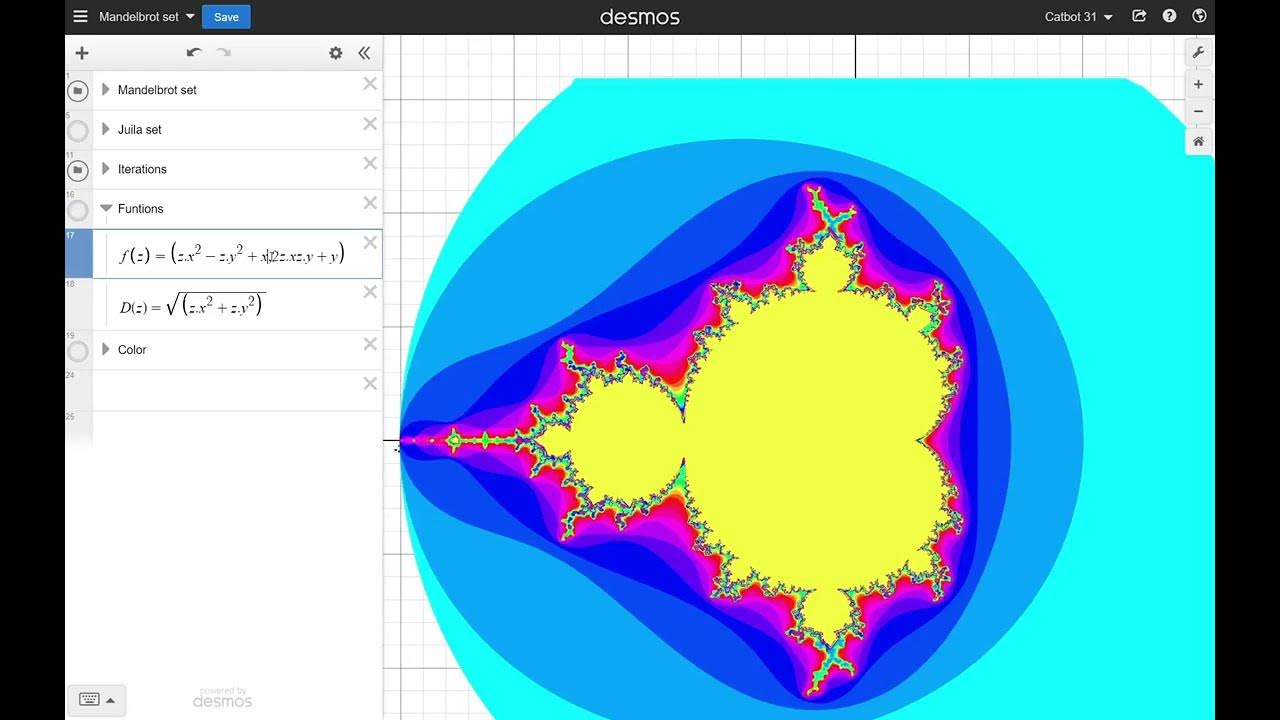Screen dimensions: 1280x720
Task: Click the add item plus icon
Action: coord(82,53)
